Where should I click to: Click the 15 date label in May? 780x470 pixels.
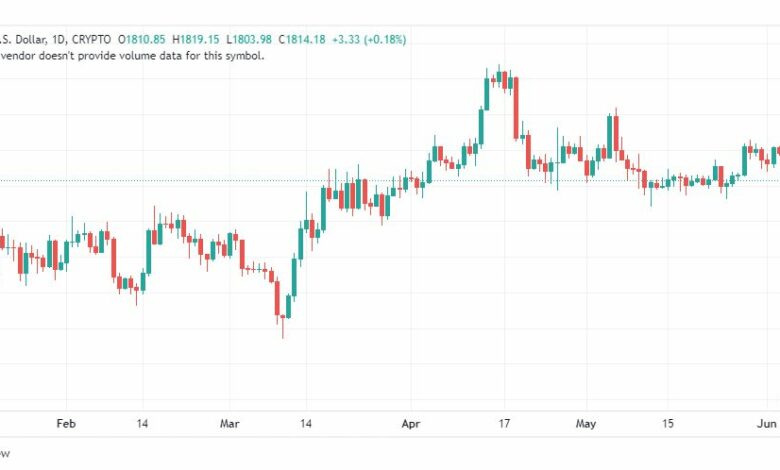pos(668,424)
